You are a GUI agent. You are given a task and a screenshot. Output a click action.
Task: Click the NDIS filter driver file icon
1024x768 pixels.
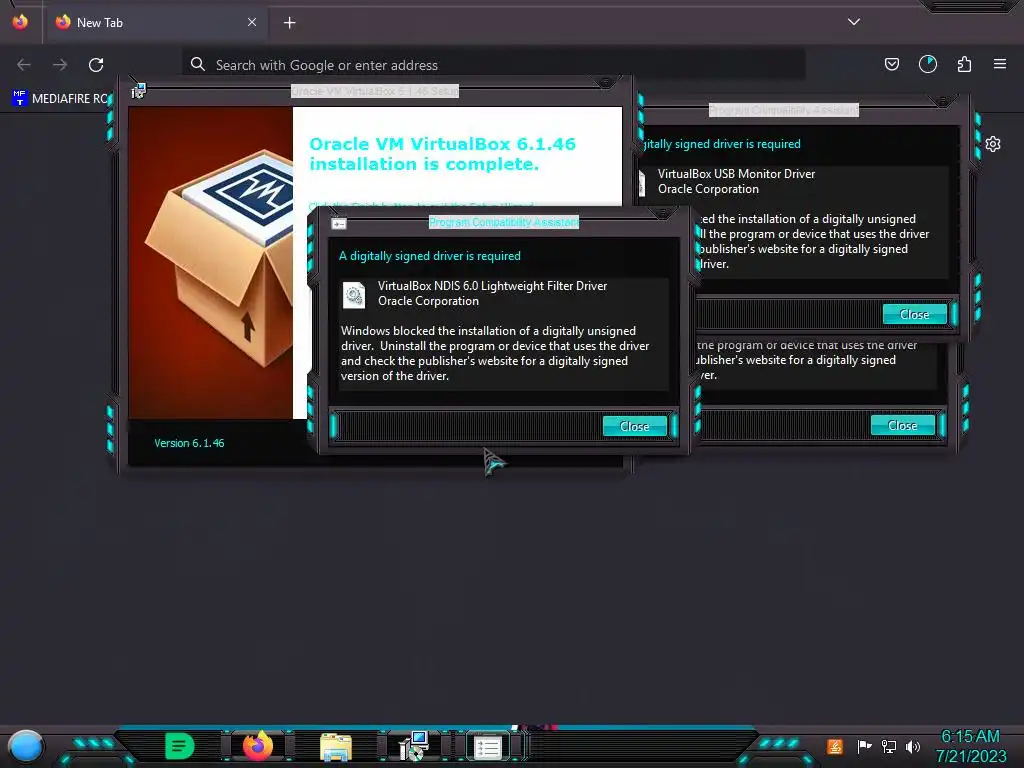354,295
